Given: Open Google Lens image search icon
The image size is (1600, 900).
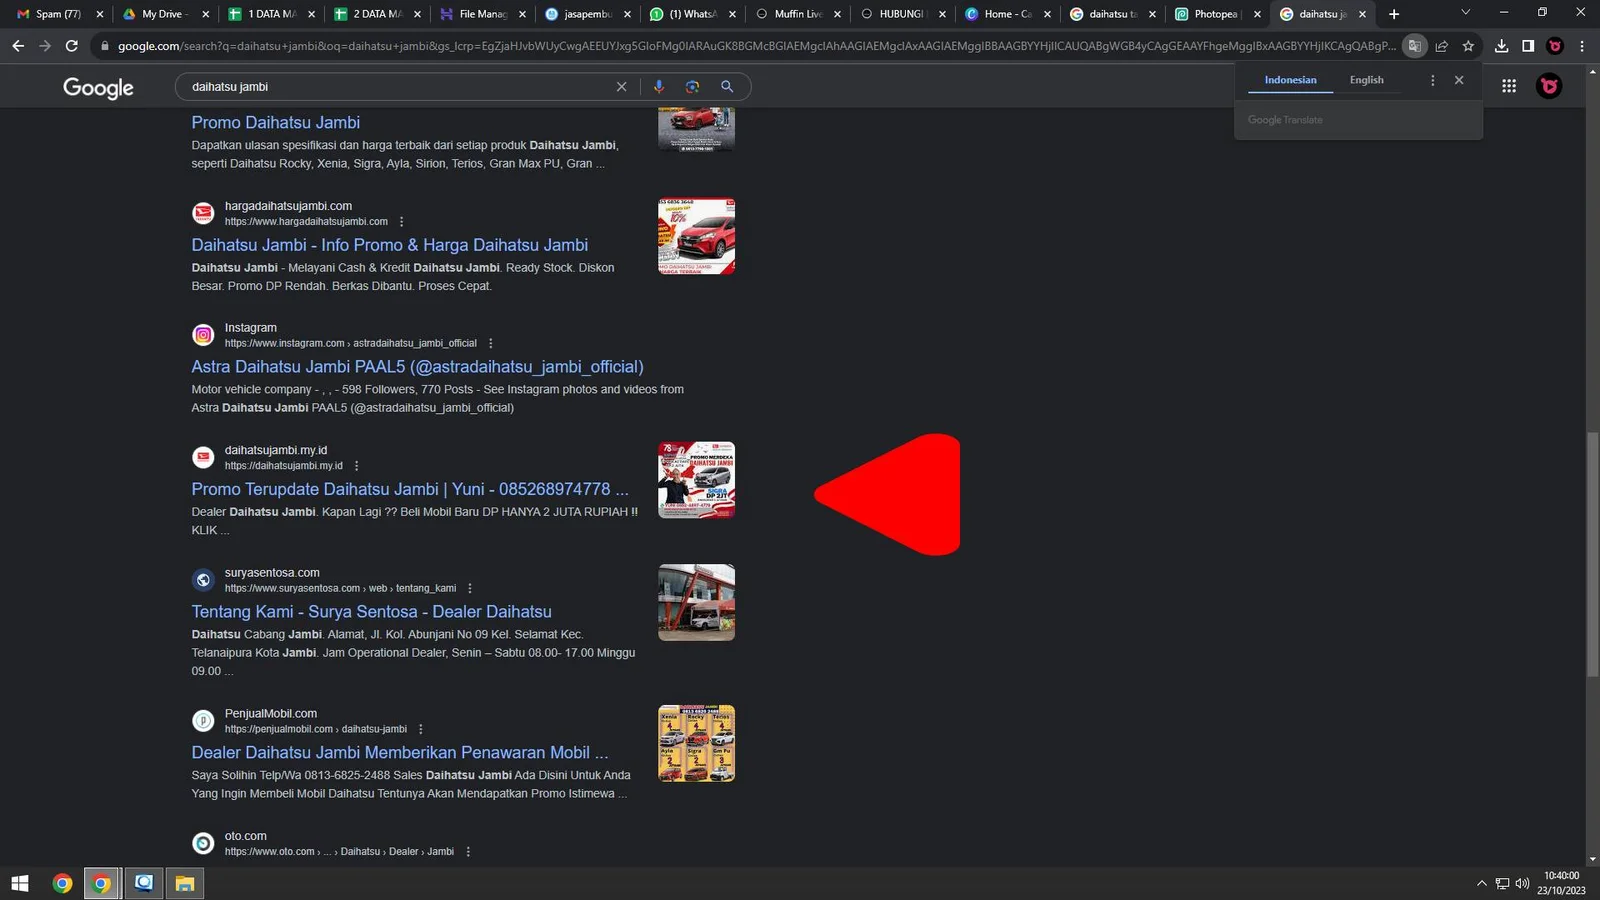Looking at the screenshot, I should tap(692, 87).
